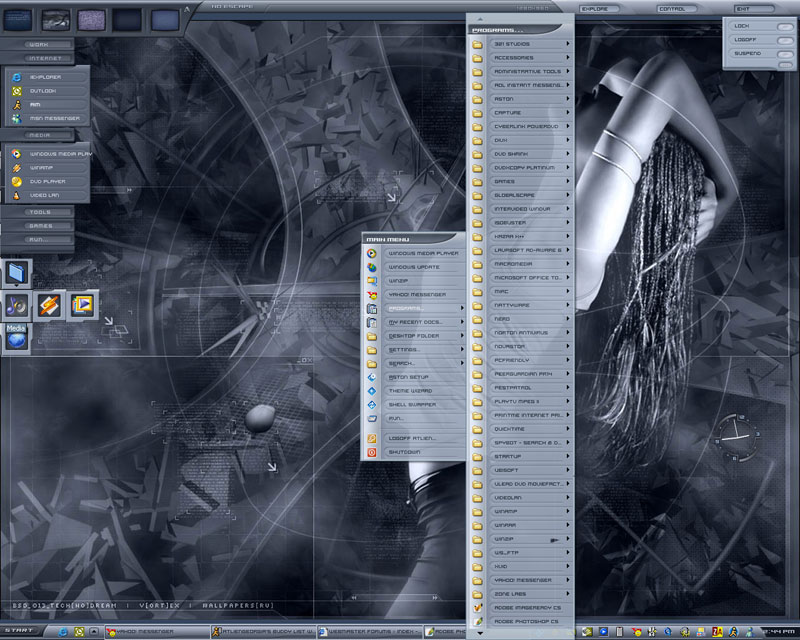The image size is (800, 640).
Task: Expand My Recent Docs submenu
Action: tap(414, 322)
